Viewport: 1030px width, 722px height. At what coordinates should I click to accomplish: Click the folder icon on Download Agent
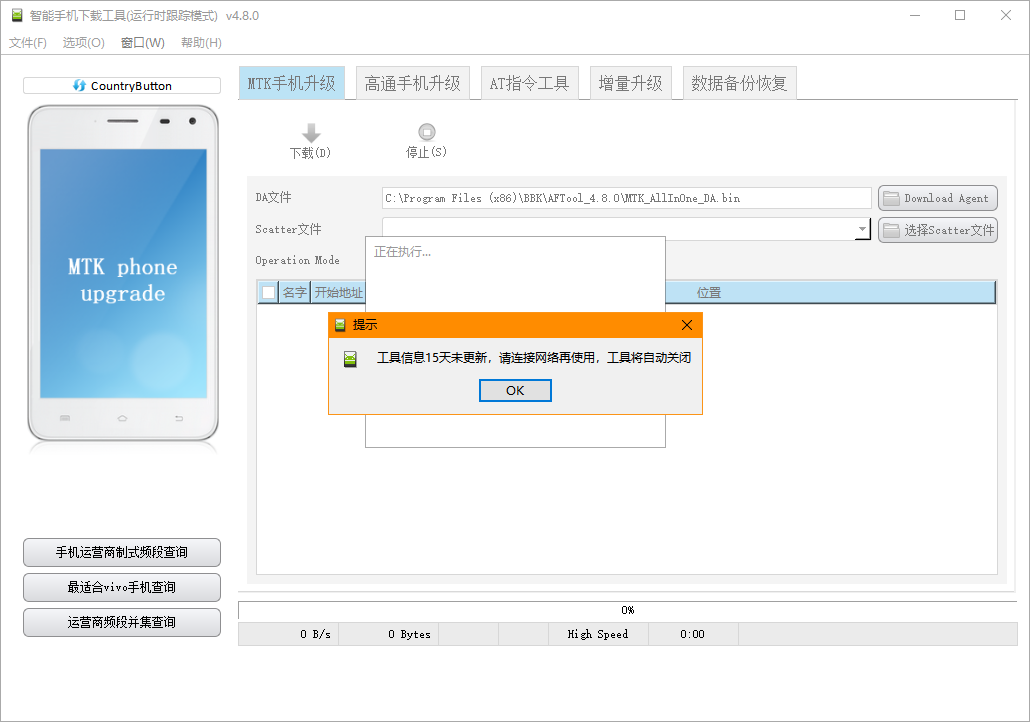click(x=890, y=198)
